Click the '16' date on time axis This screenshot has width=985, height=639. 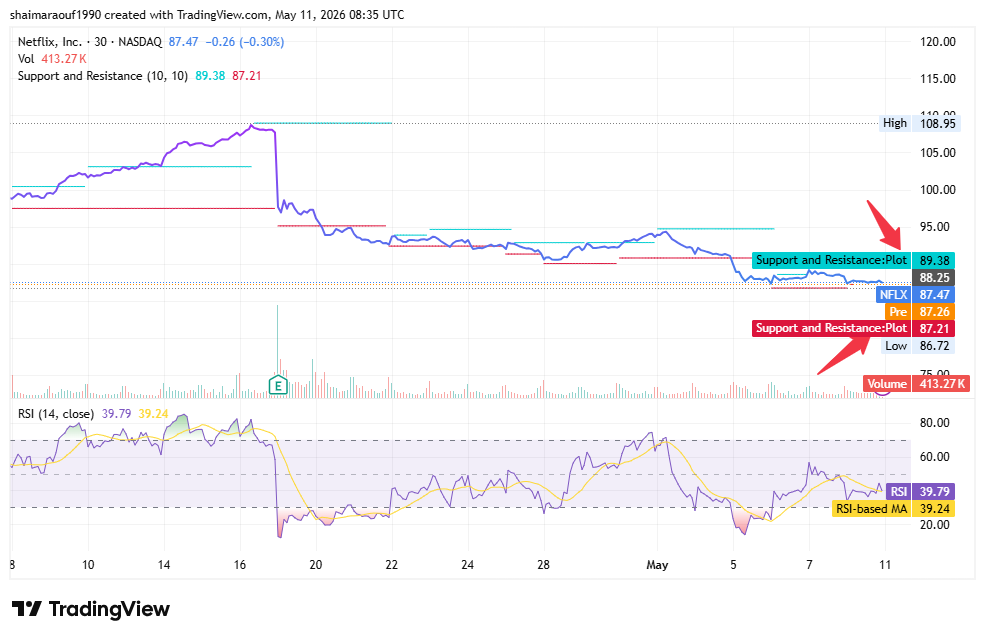click(x=240, y=565)
